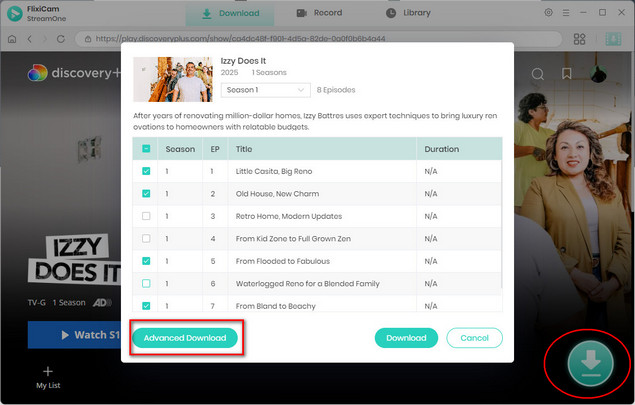635x405 pixels.
Task: Uncheck episode From Bland to Beachy
Action: click(x=146, y=306)
